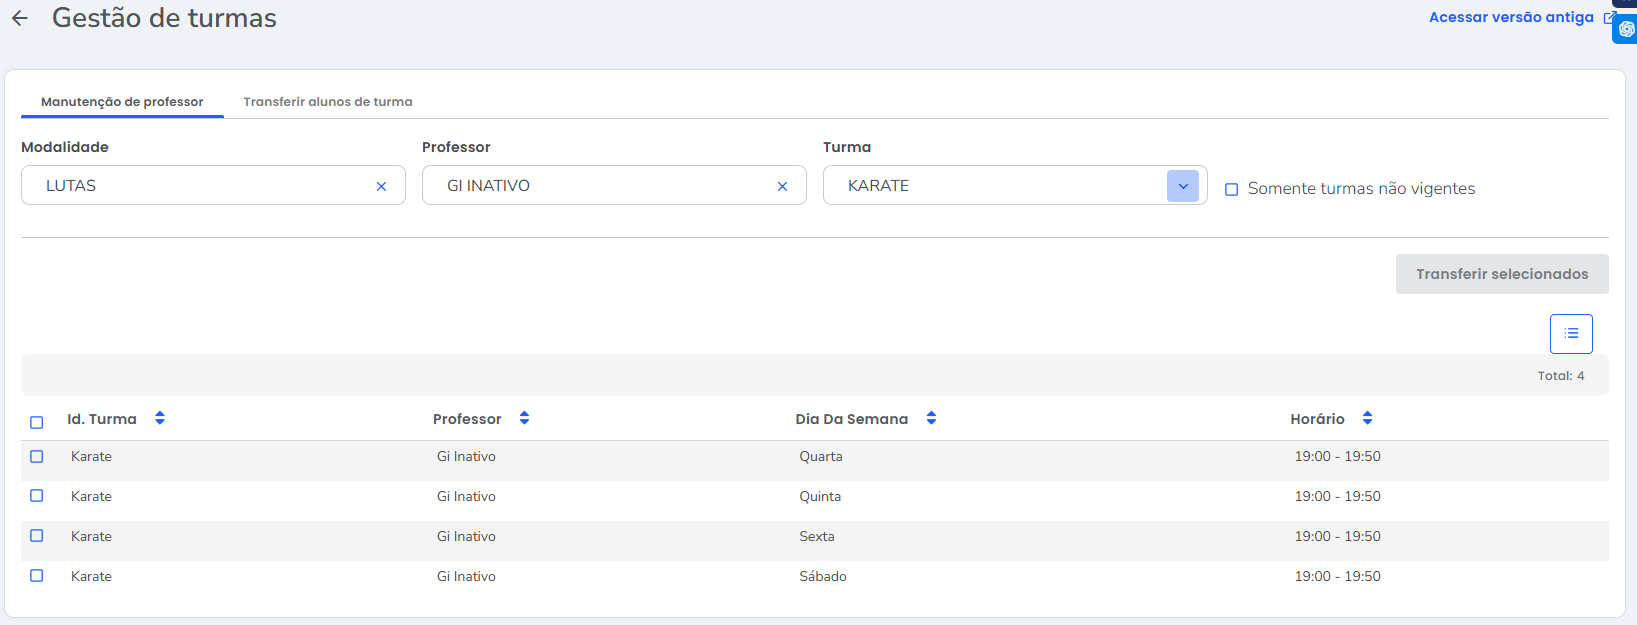1637x625 pixels.
Task: Clear the GI INATIVO professor selection
Action: coord(782,186)
